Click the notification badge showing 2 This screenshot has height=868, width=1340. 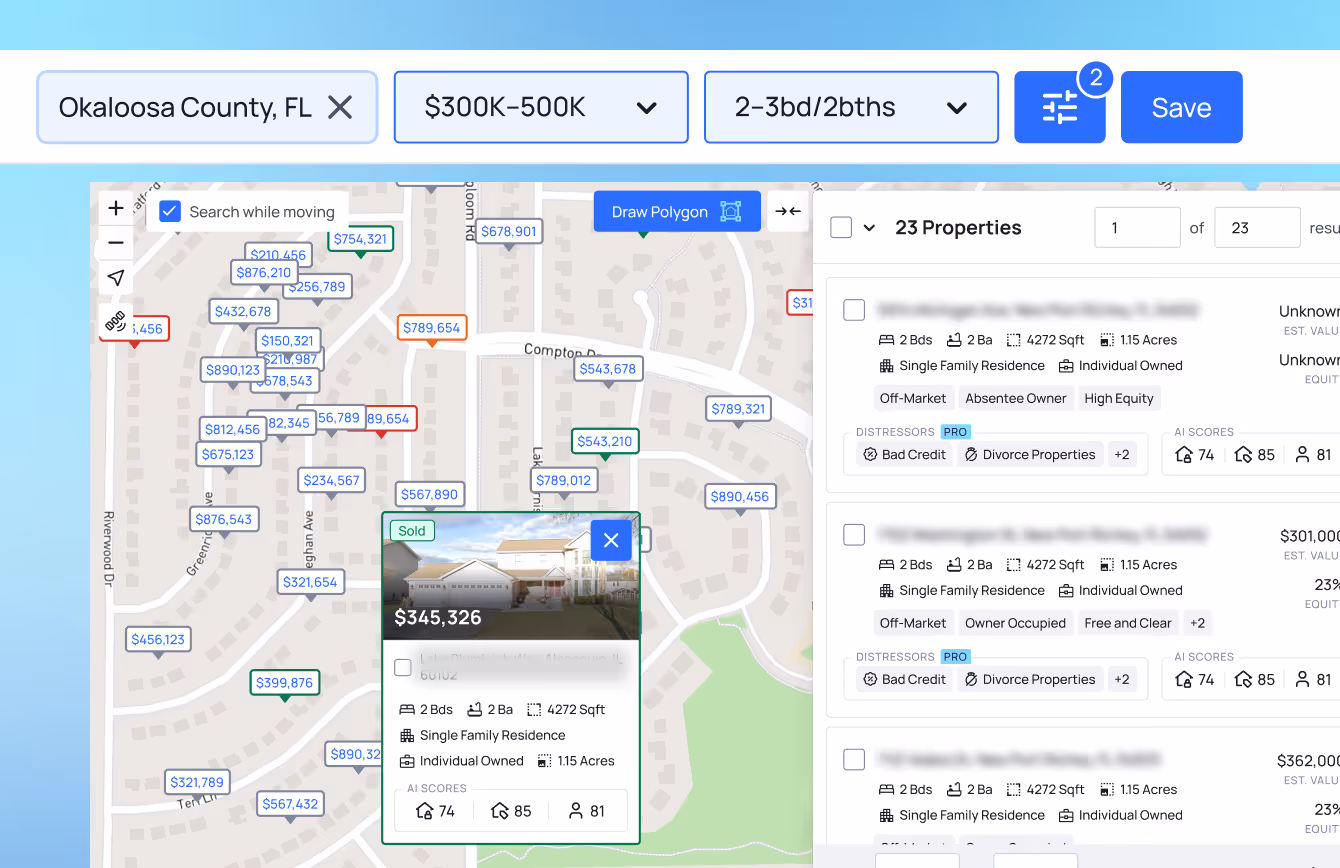click(x=1096, y=78)
